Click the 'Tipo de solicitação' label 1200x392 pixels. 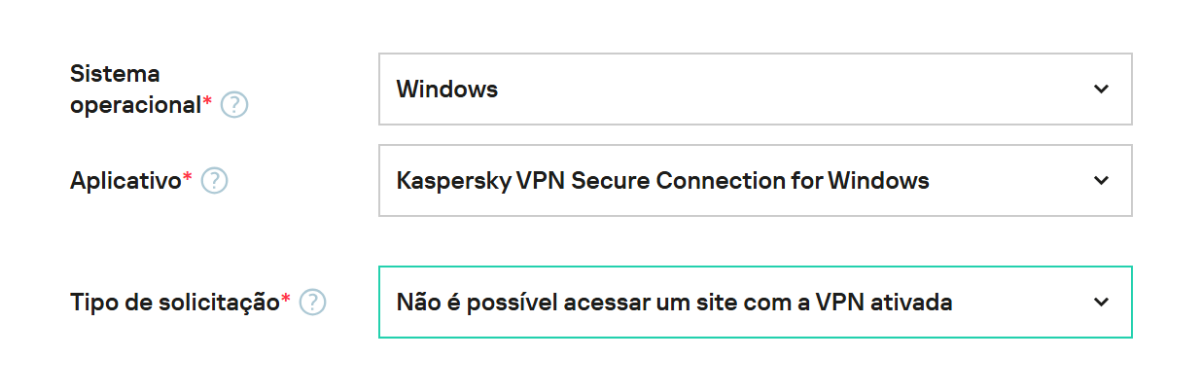[175, 302]
